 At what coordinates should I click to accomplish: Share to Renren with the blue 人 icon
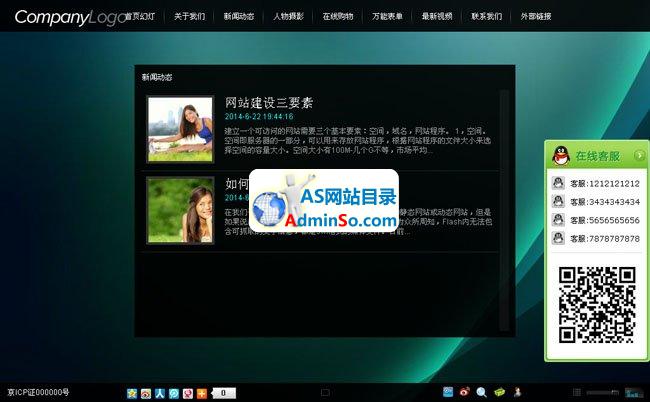[160, 393]
